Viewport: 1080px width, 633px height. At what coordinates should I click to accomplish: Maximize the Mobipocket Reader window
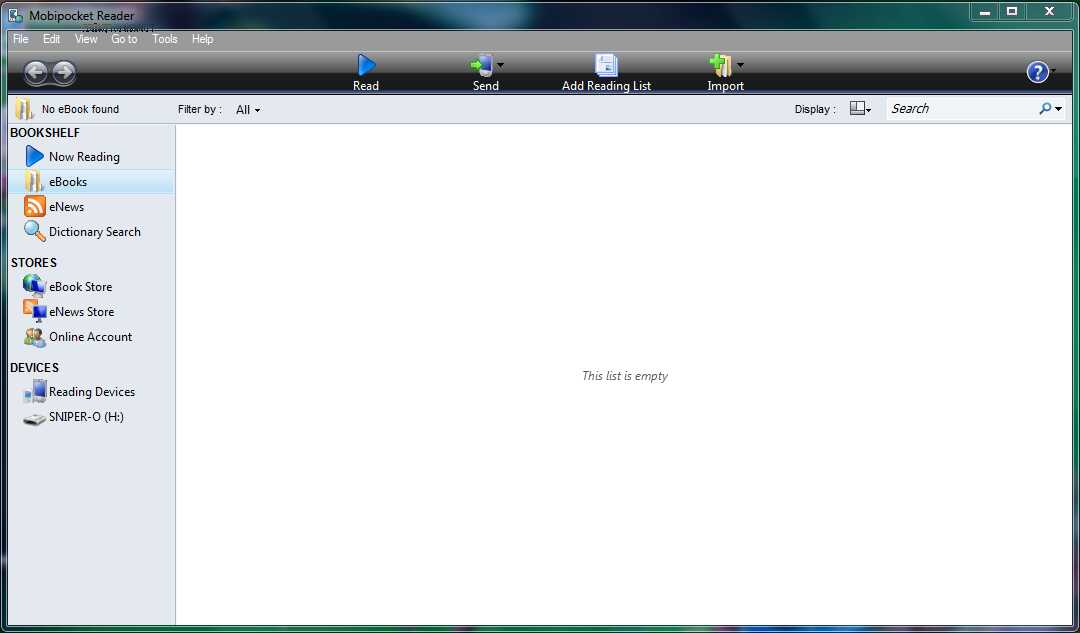coord(1012,11)
